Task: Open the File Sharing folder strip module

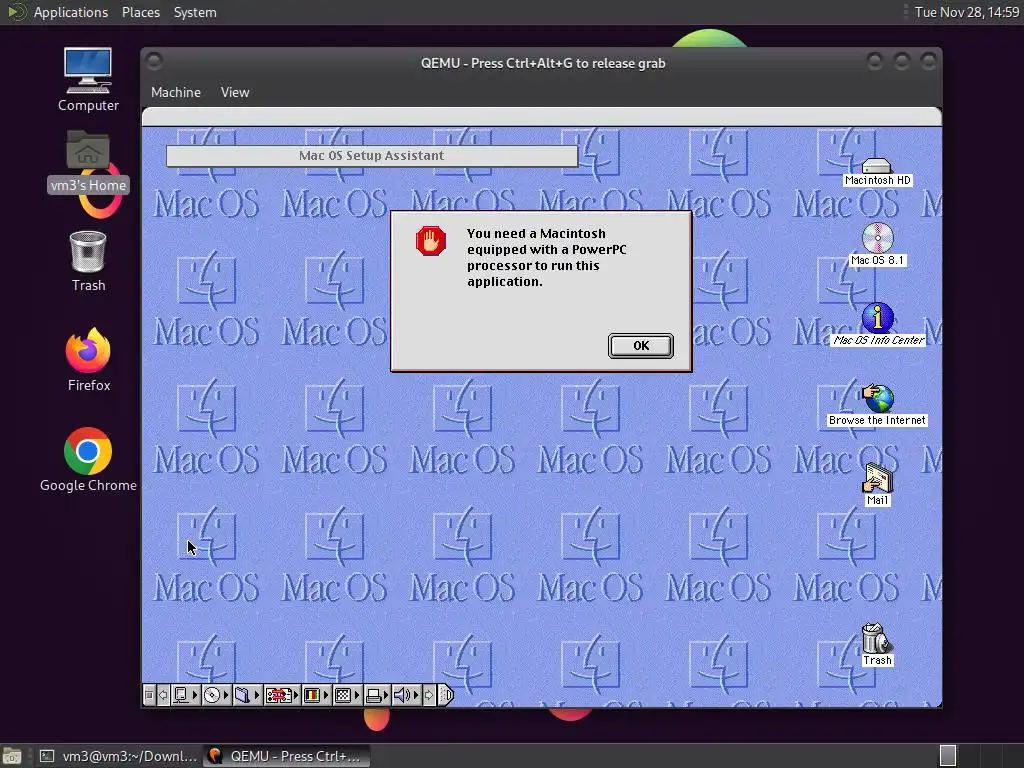Action: point(242,696)
